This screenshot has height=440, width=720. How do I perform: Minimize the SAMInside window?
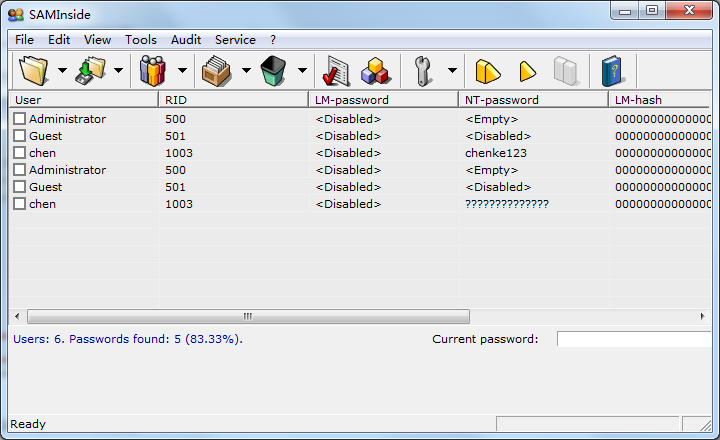pyautogui.click(x=624, y=11)
